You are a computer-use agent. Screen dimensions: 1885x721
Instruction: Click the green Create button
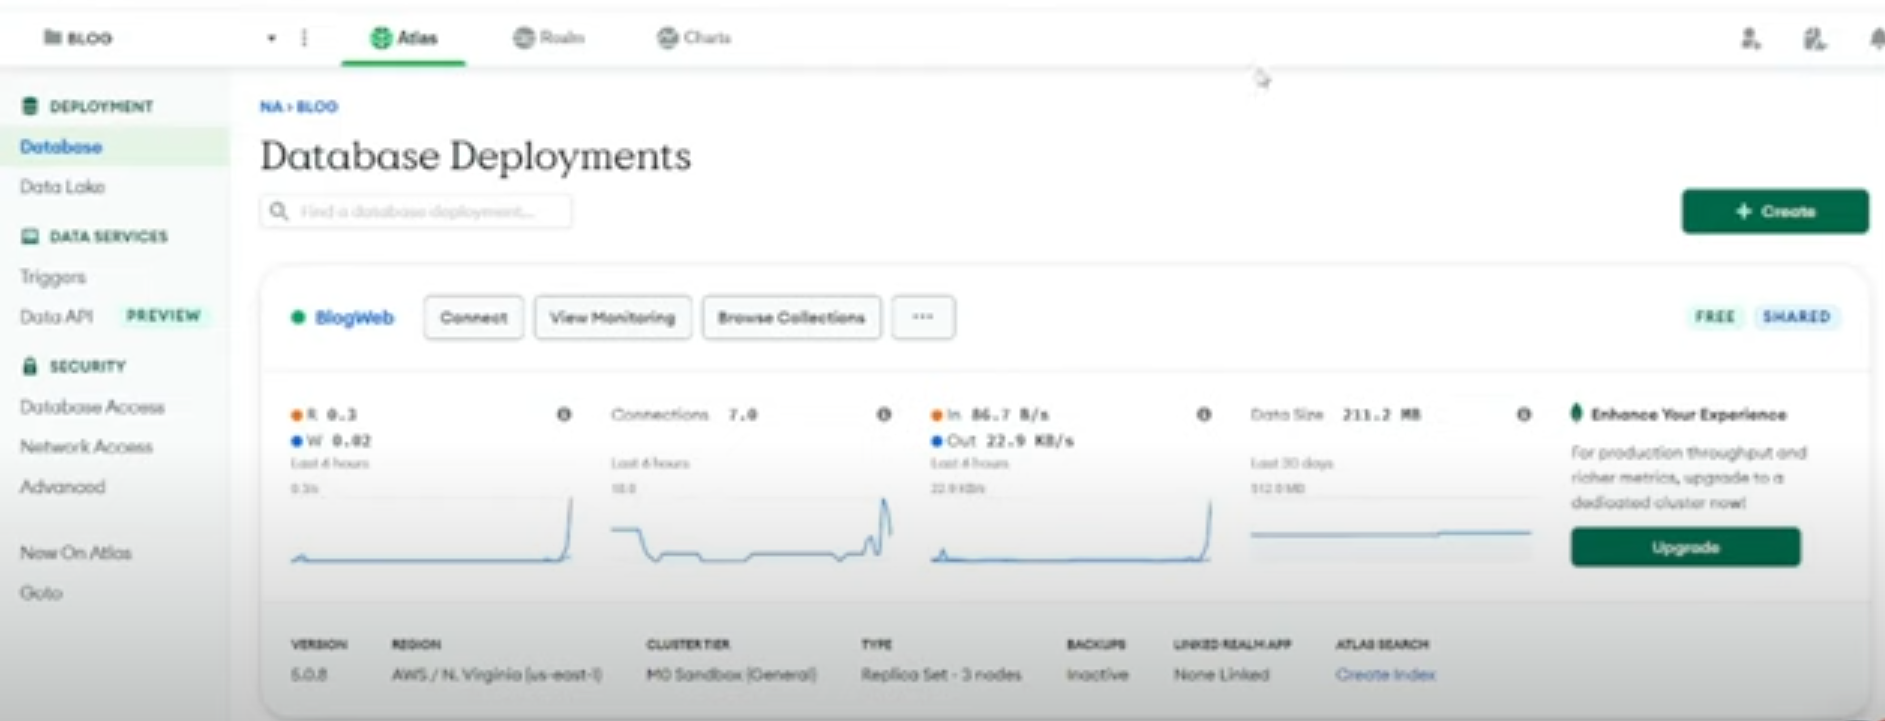1774,211
